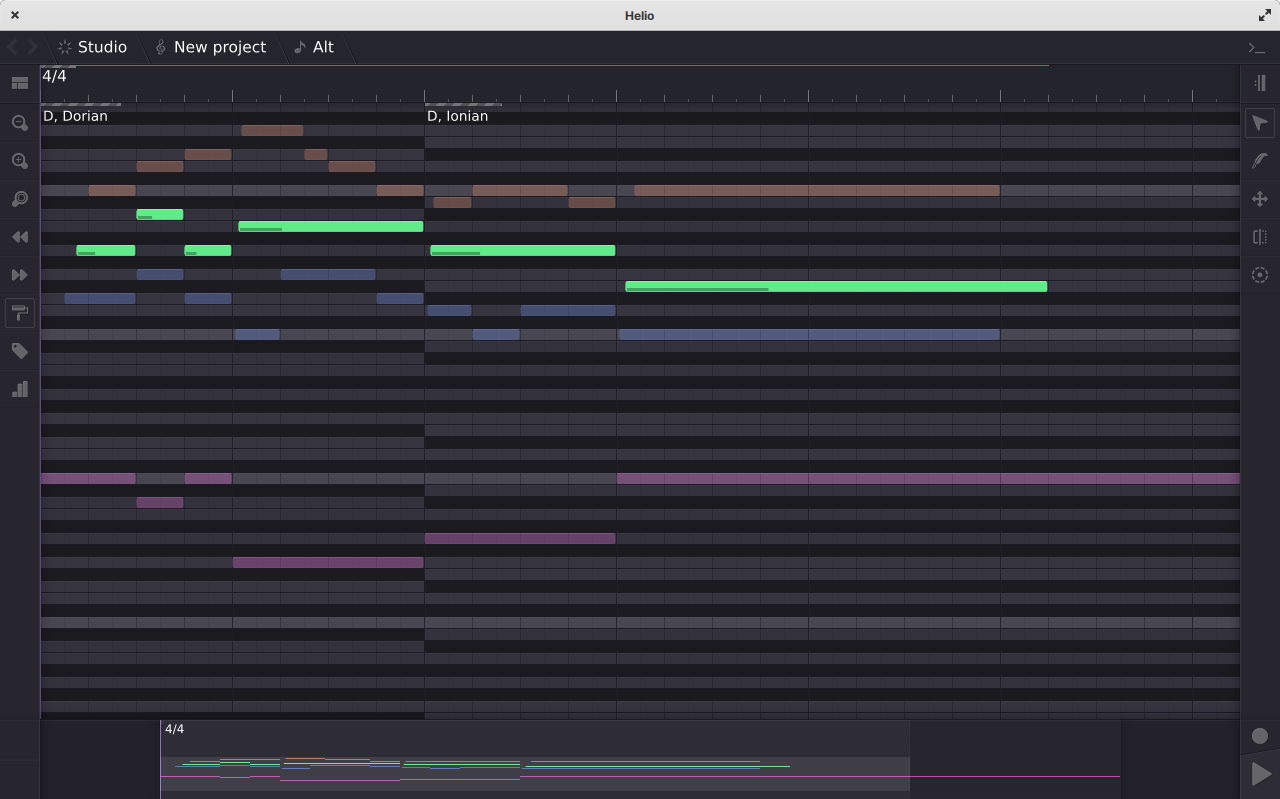1280x799 pixels.
Task: Select the pen edit mode icon
Action: 1260,161
